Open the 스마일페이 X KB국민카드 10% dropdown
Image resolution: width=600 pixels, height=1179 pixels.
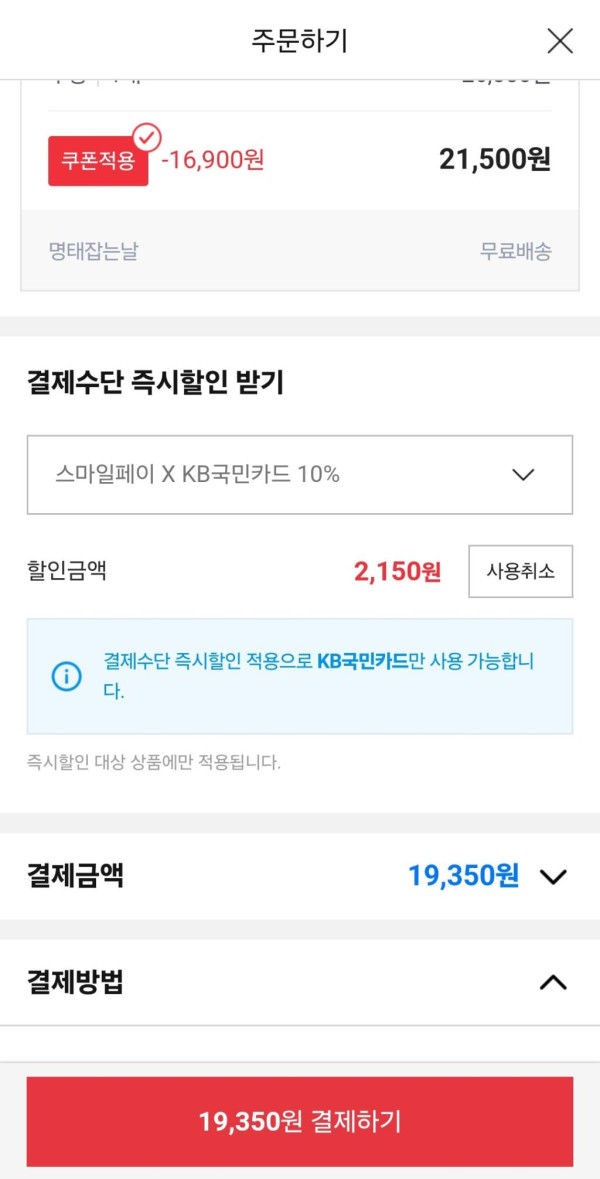pos(300,474)
